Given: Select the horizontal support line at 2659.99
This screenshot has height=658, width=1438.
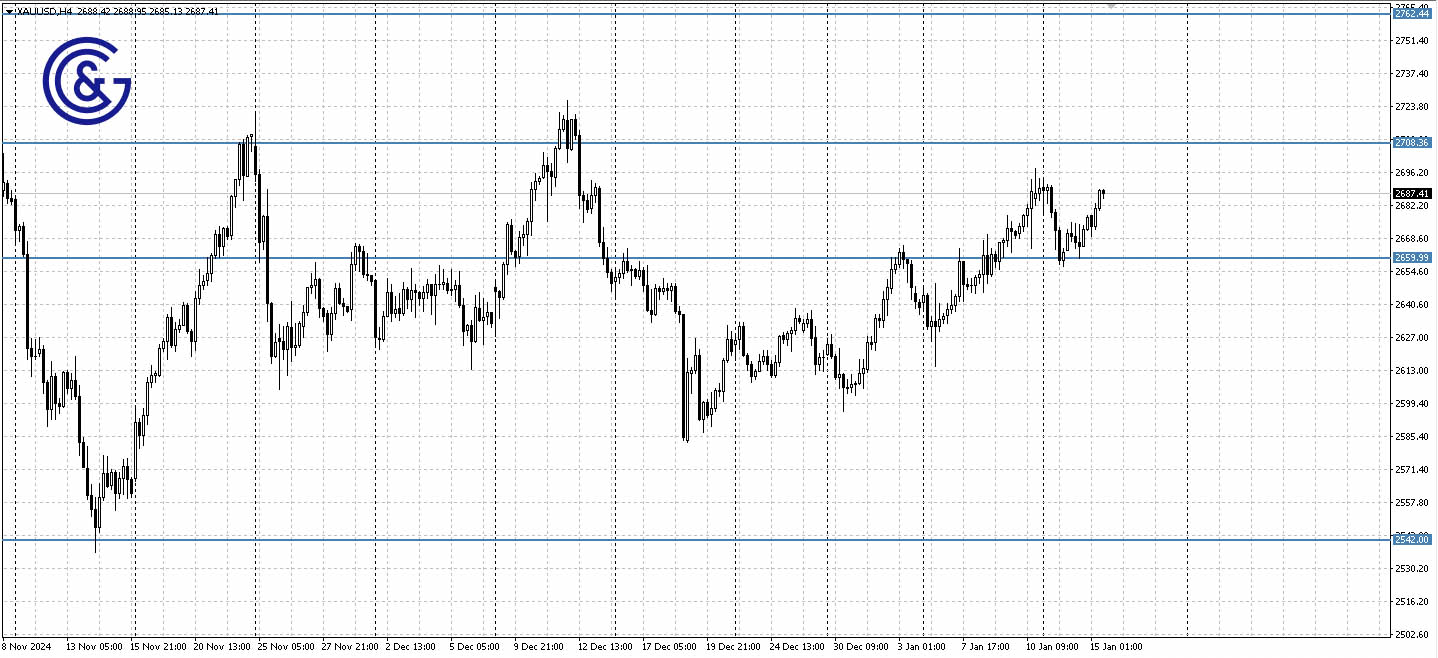Looking at the screenshot, I should tap(700, 257).
